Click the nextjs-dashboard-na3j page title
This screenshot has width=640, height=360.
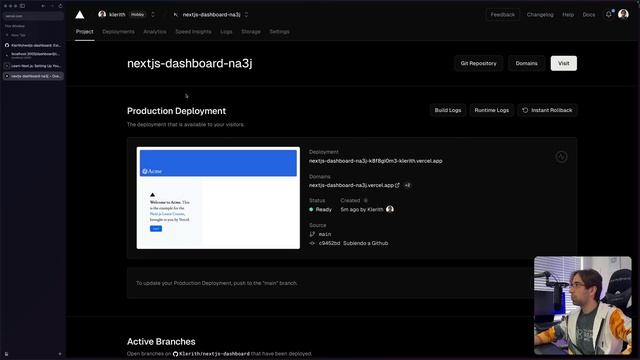[x=190, y=64]
